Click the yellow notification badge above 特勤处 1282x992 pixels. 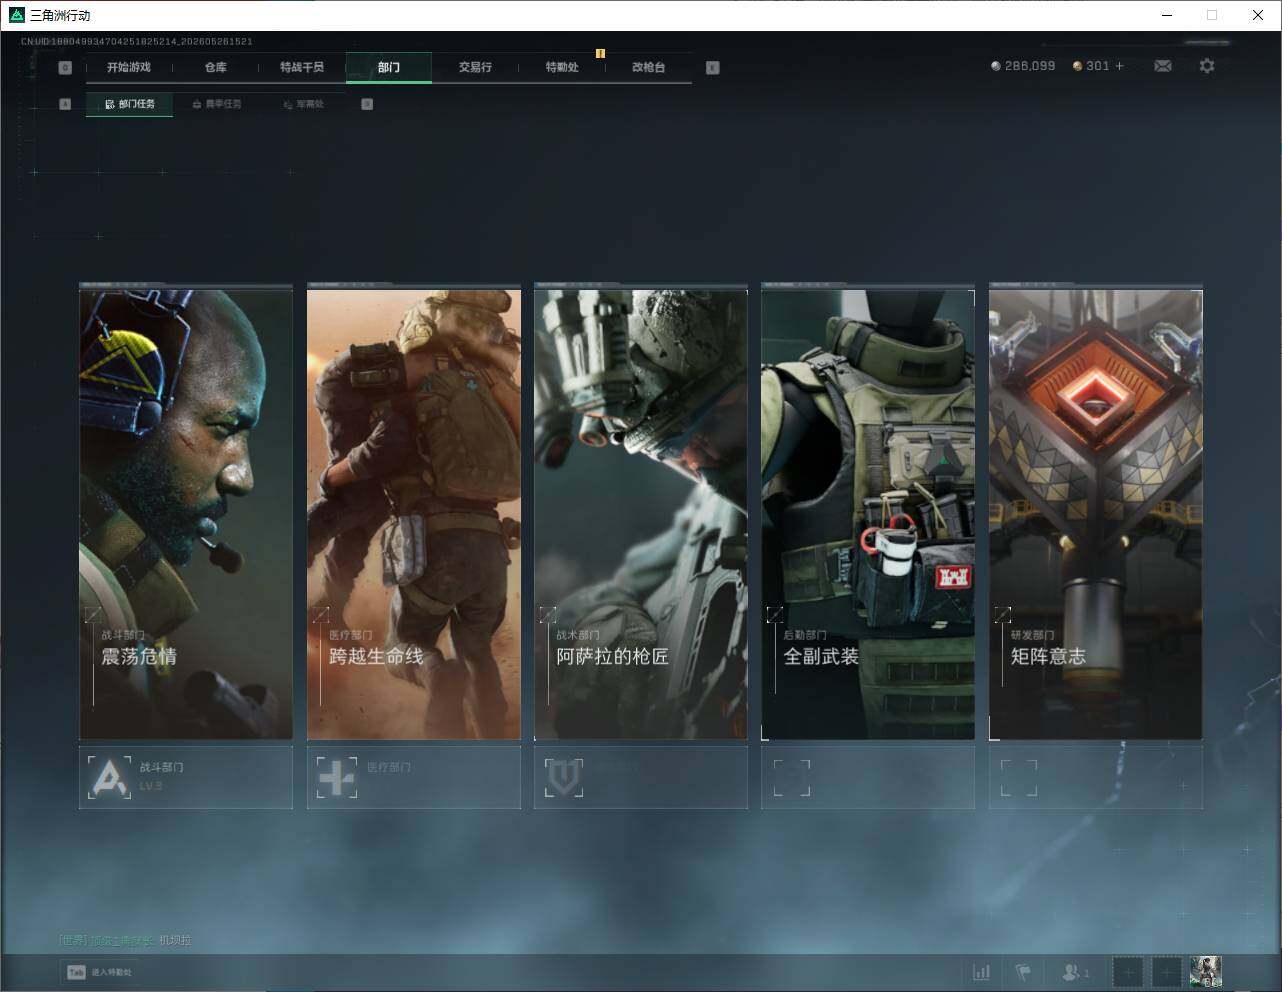pyautogui.click(x=600, y=53)
